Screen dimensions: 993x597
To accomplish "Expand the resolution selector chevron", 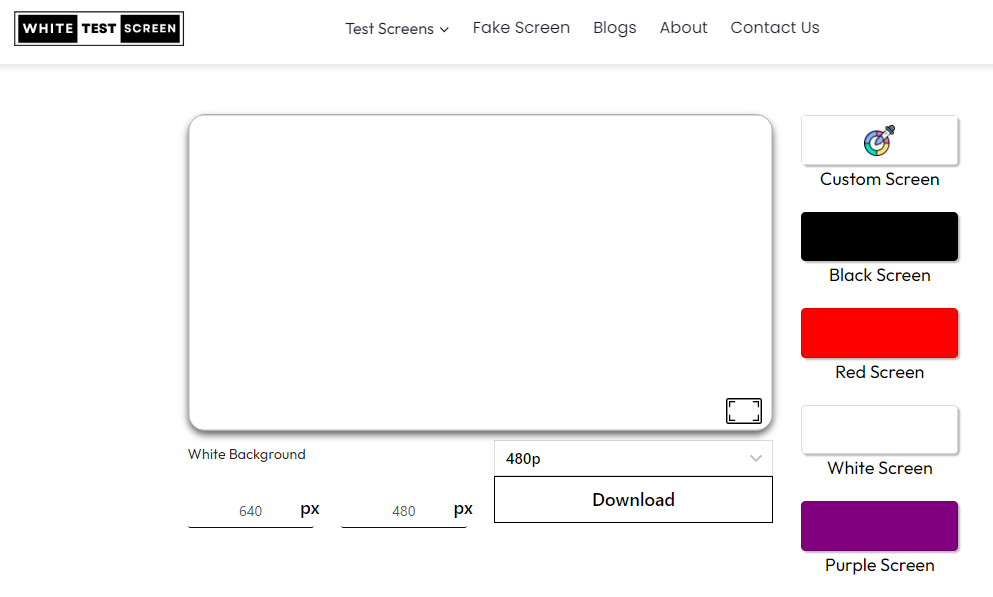I will [757, 458].
